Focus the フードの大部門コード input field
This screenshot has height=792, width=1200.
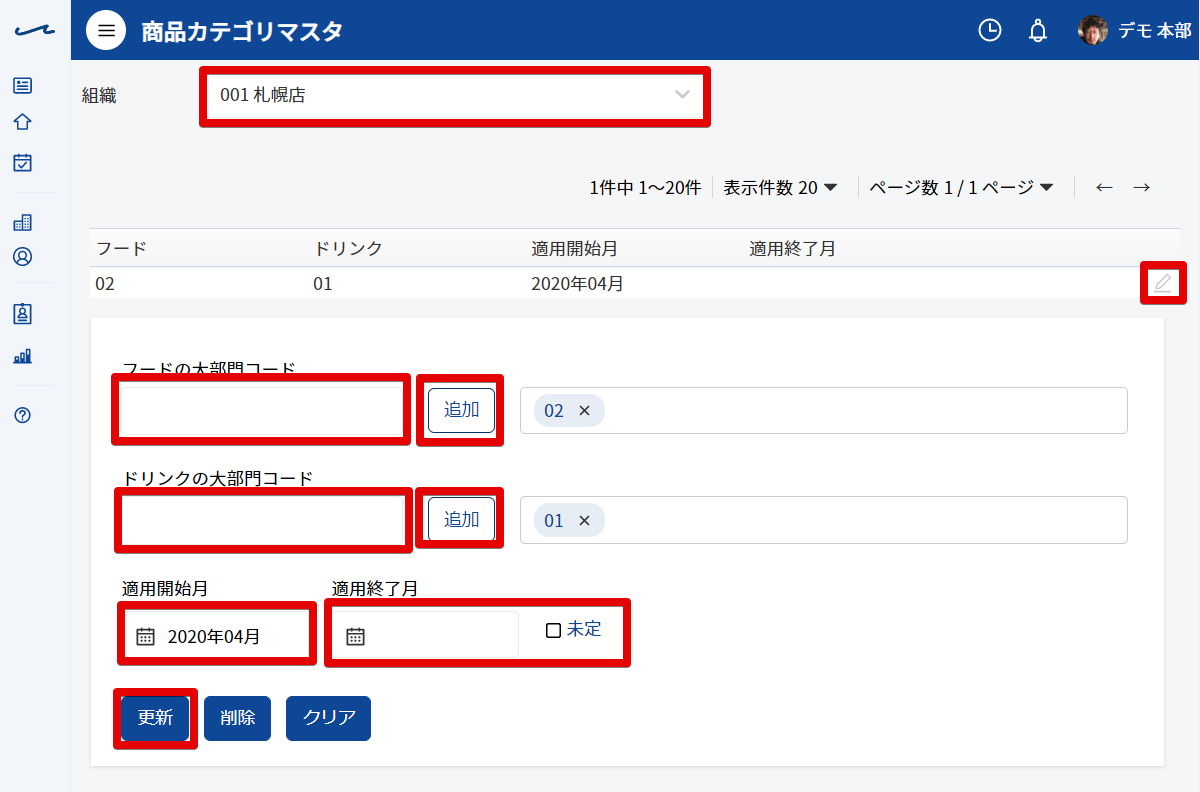click(x=262, y=410)
